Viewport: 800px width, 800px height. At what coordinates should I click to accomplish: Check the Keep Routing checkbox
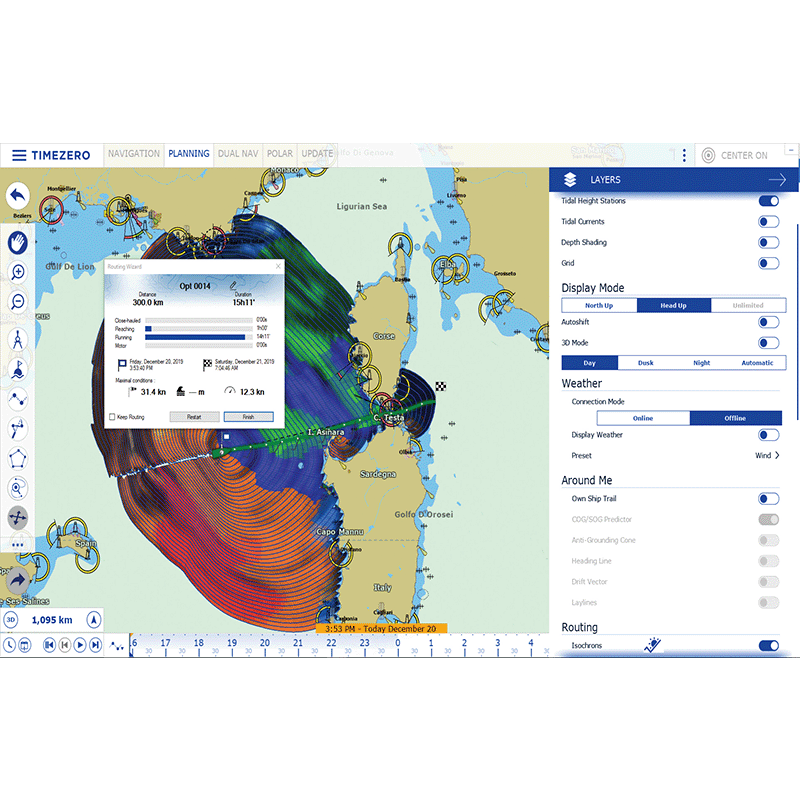click(112, 417)
